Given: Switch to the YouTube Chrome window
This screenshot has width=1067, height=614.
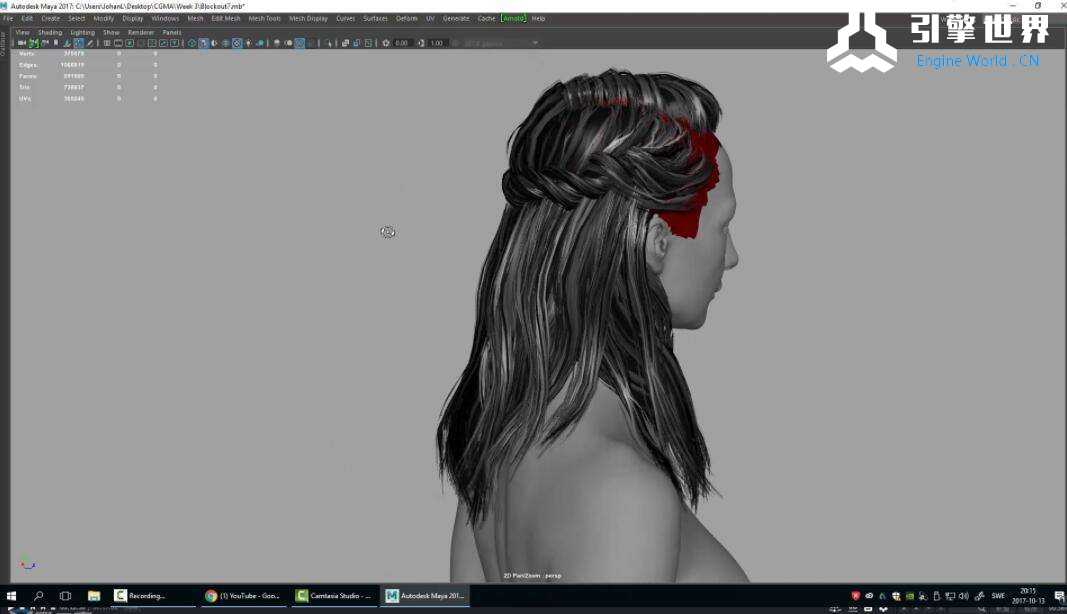Looking at the screenshot, I should pos(242,596).
